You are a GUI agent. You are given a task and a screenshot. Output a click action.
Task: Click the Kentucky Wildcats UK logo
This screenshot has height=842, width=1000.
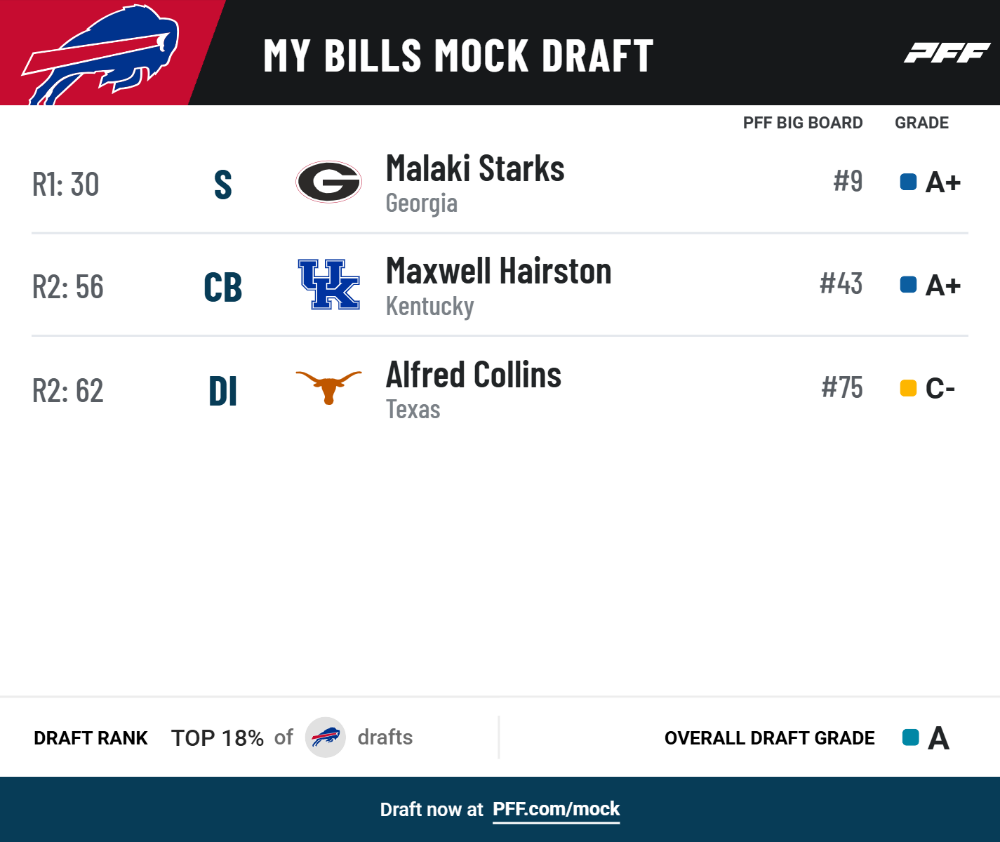pyautogui.click(x=329, y=284)
